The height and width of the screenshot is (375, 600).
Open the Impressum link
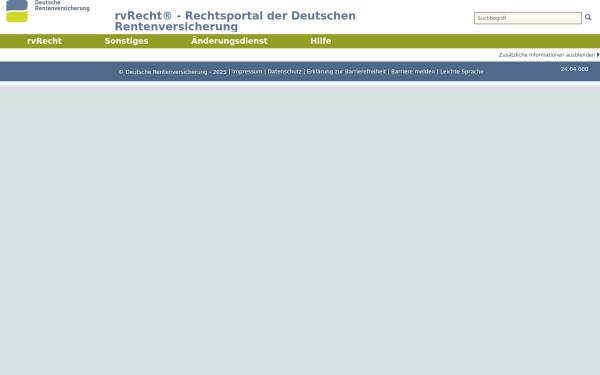(247, 72)
